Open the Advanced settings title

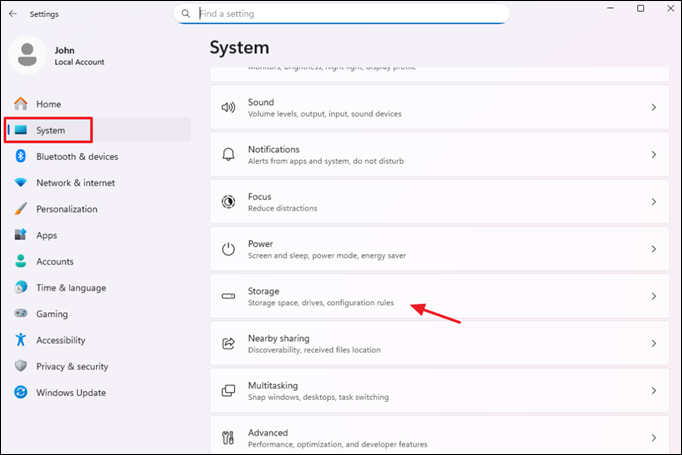268,432
